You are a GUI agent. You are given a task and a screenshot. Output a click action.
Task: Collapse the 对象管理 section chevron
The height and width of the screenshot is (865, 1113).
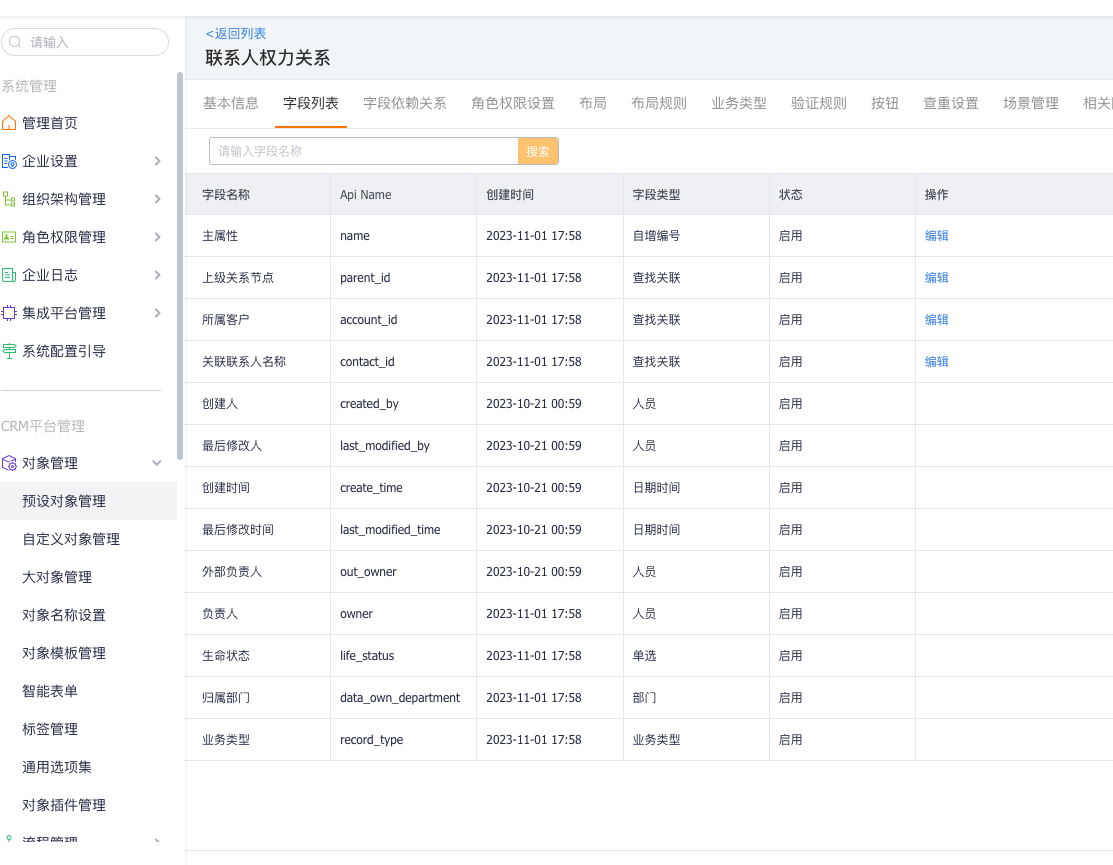pyautogui.click(x=157, y=463)
